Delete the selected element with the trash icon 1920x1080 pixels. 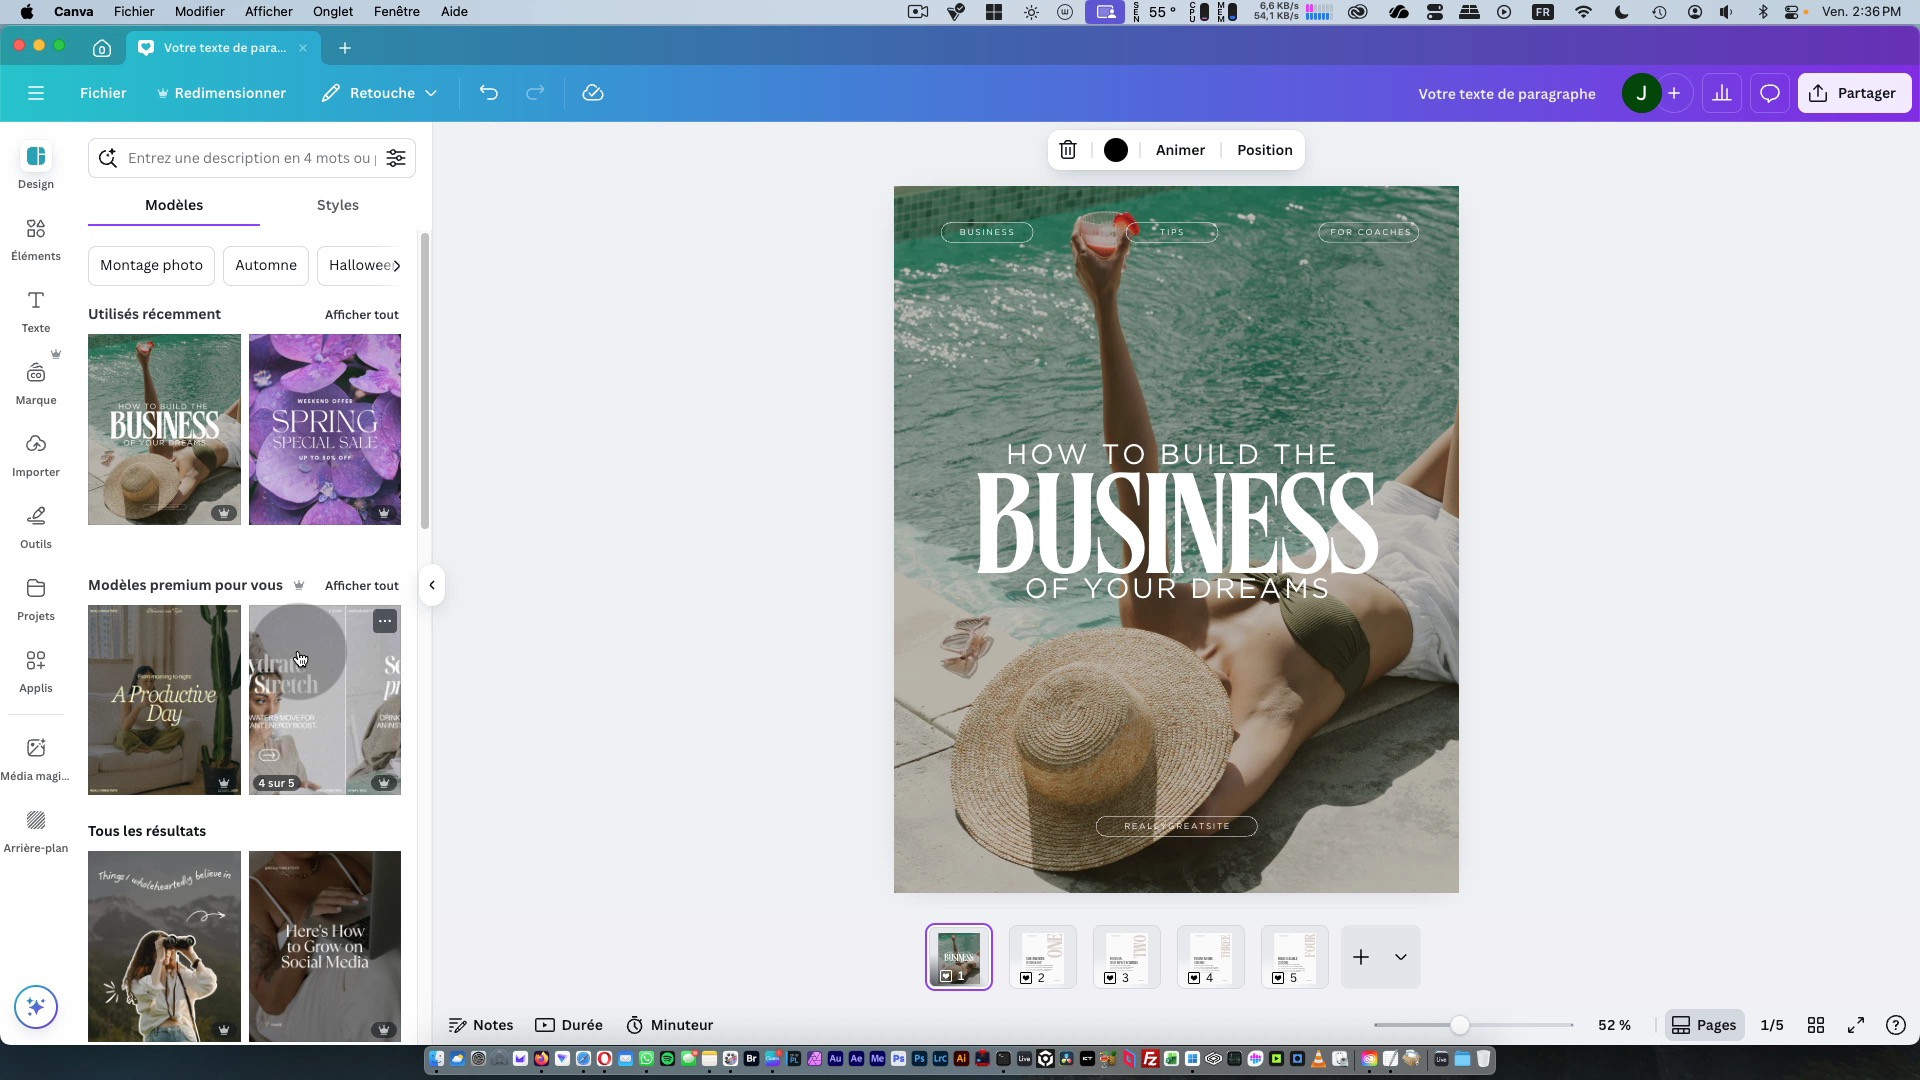(x=1068, y=150)
